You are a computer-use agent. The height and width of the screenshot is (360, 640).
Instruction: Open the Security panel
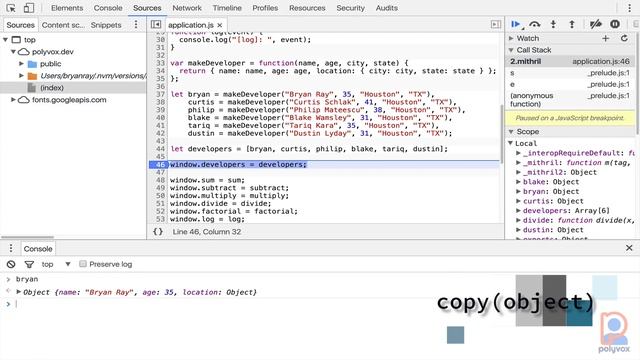click(350, 8)
